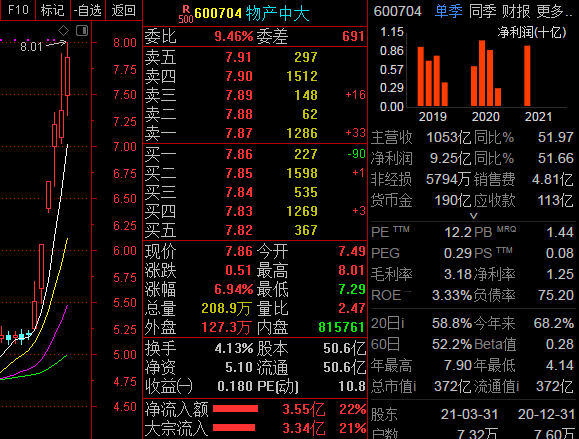This screenshot has height=439, width=579.
Task: Click the 净流入额 amount 3.55亿
Action: pyautogui.click(x=304, y=409)
